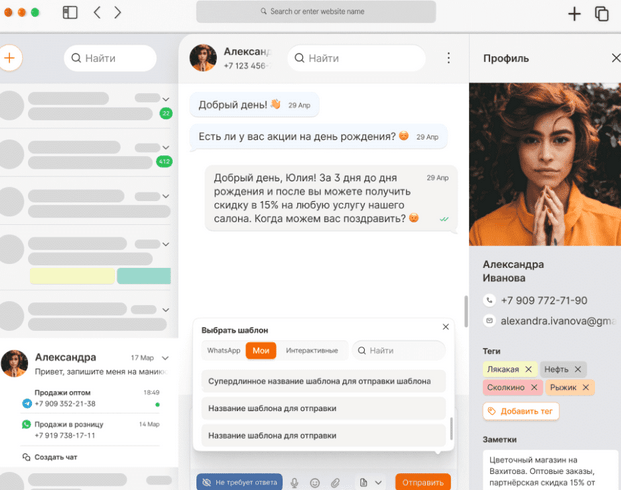This screenshot has height=490, width=621.
Task: Expand chat list item with 412 badge
Action: click(166, 147)
